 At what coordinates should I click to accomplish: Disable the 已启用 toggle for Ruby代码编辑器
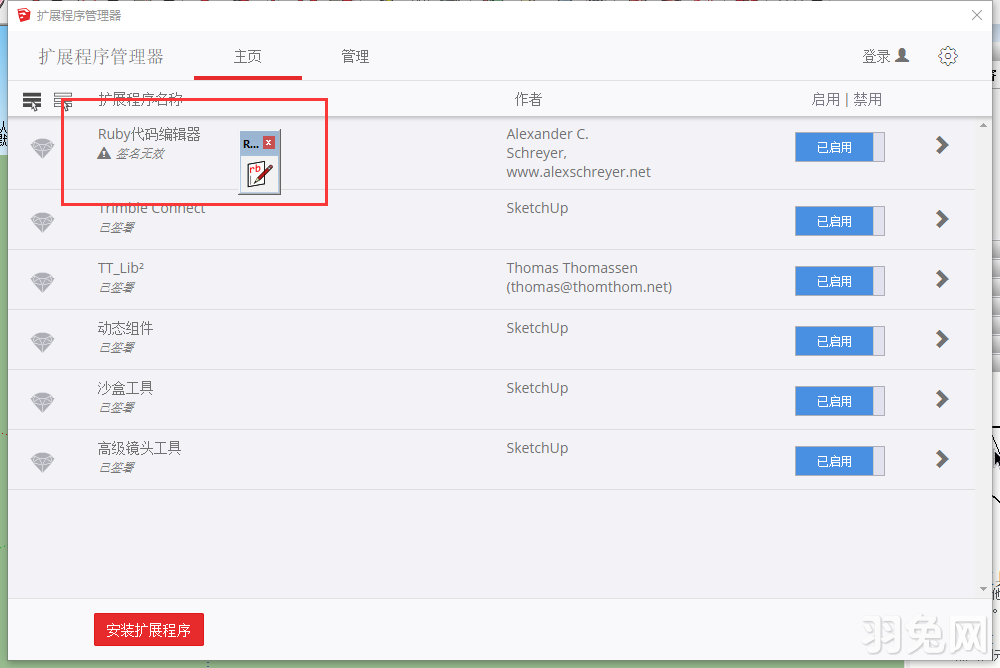(x=840, y=147)
